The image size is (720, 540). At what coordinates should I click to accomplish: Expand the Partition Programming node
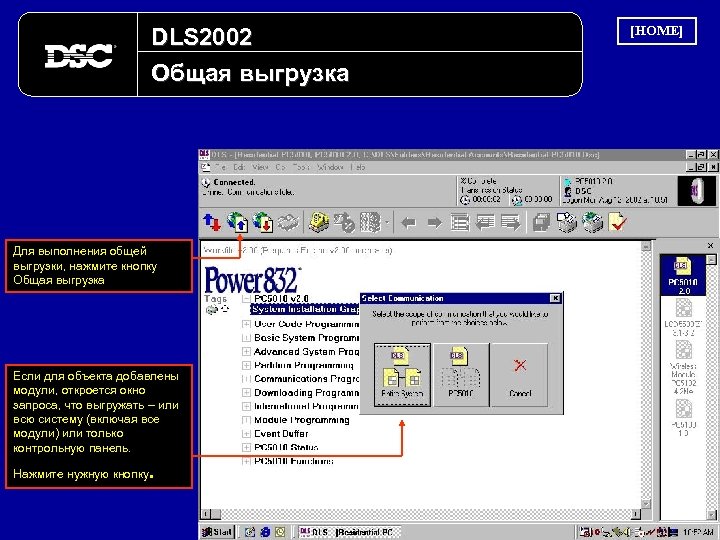click(x=246, y=366)
